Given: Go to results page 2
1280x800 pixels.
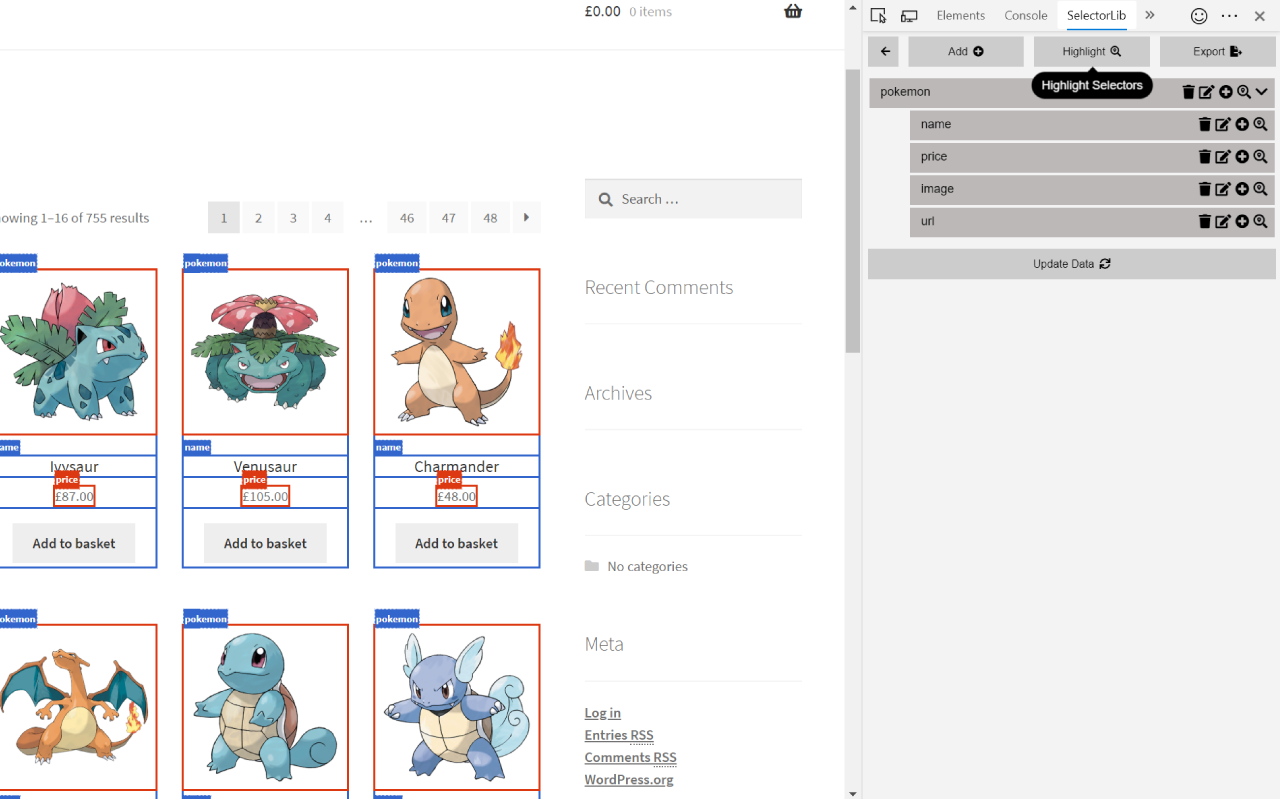Looking at the screenshot, I should tap(258, 218).
